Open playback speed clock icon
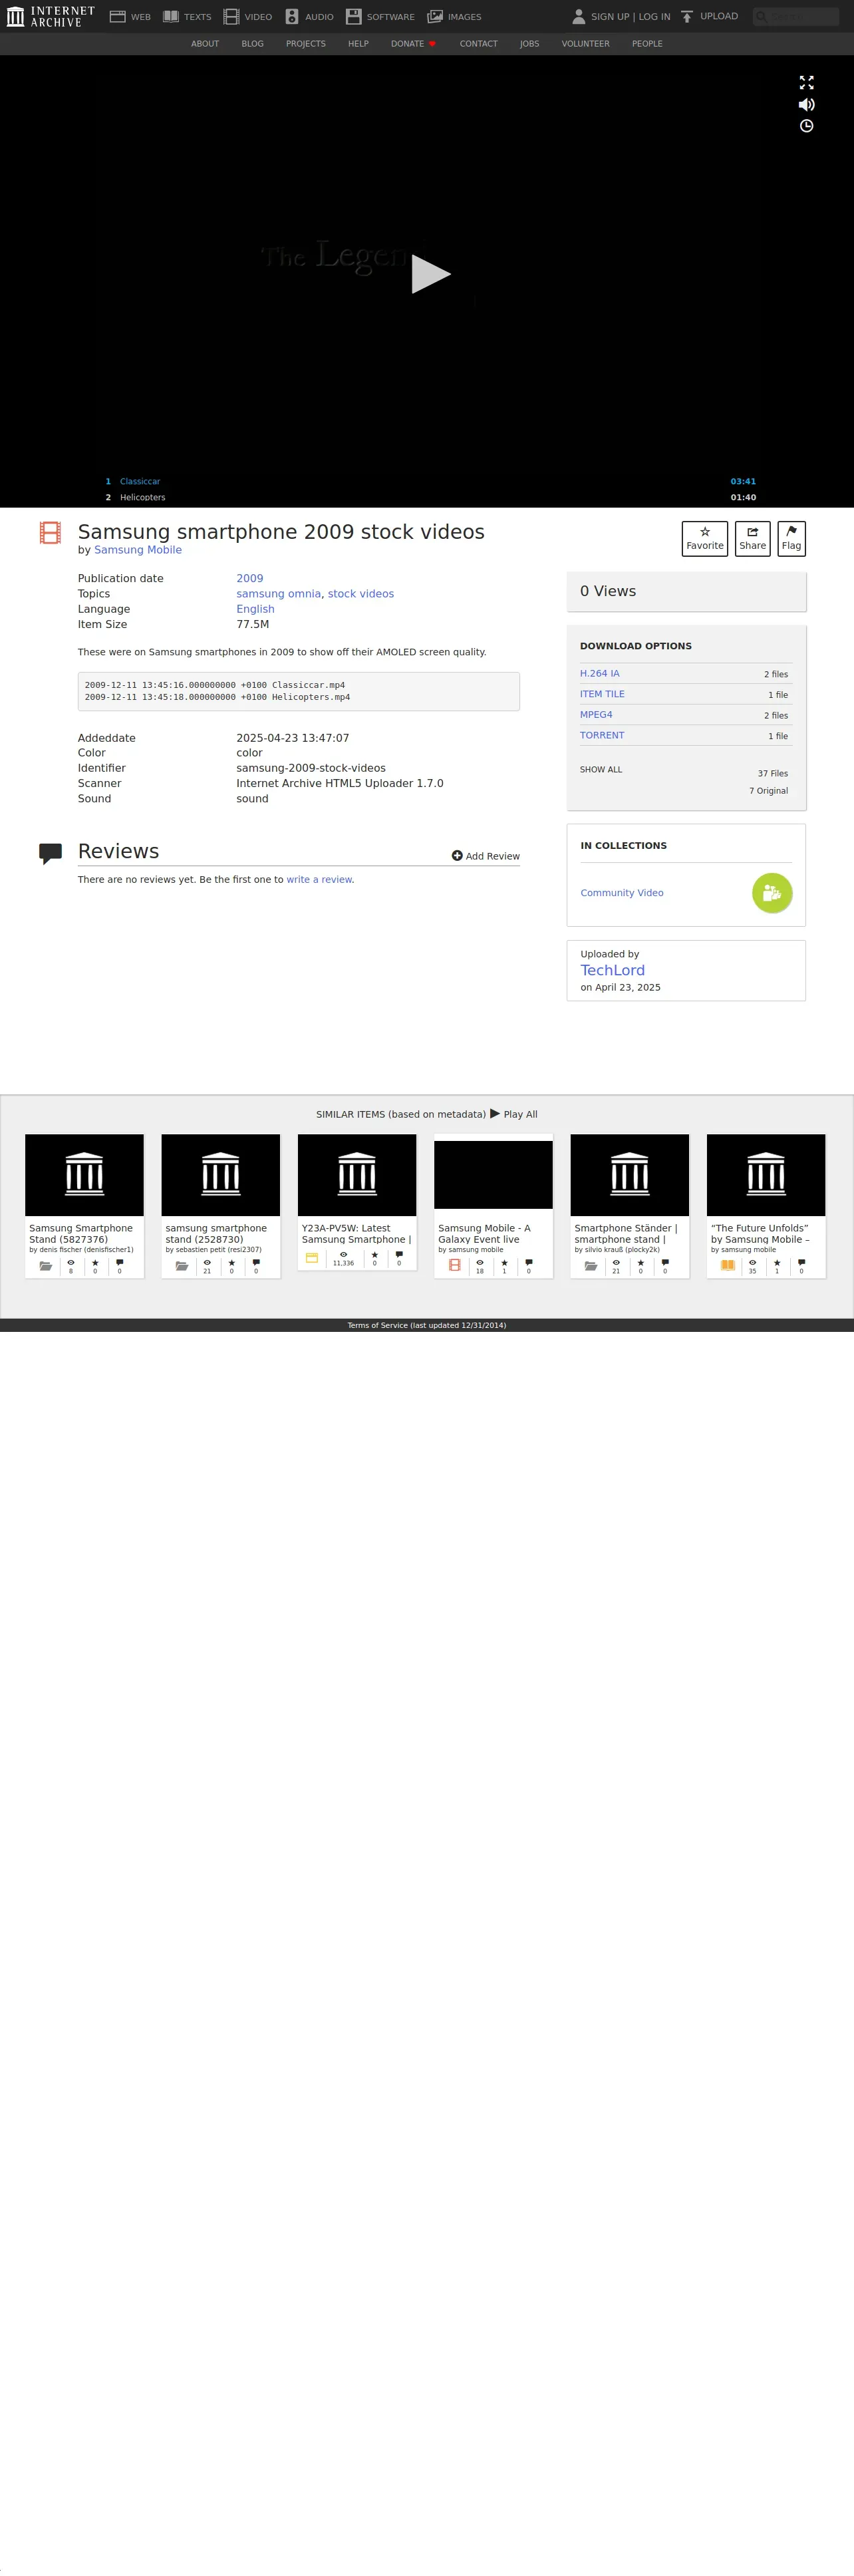854x2576 pixels. coord(806,126)
